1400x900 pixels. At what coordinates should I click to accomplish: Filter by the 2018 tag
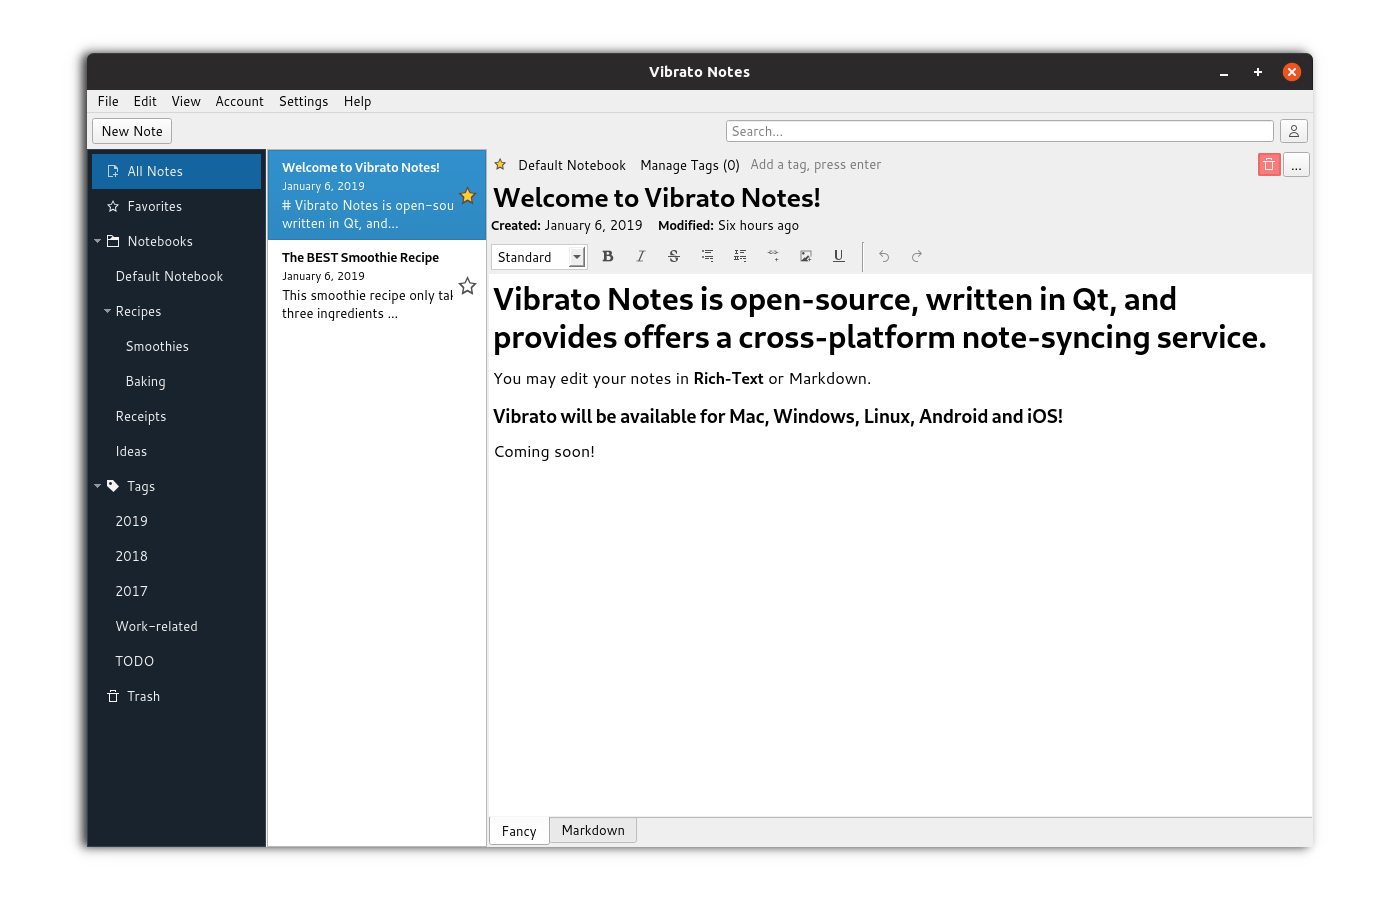tap(131, 556)
